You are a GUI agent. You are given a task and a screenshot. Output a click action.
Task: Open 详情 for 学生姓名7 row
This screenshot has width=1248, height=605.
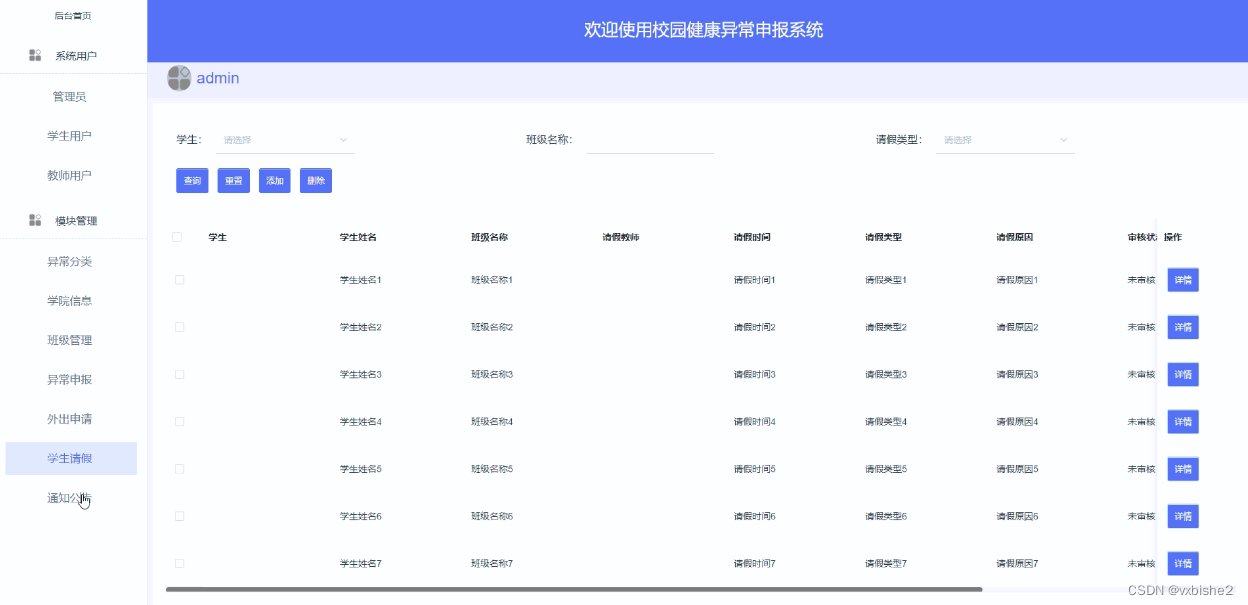tap(1183, 563)
